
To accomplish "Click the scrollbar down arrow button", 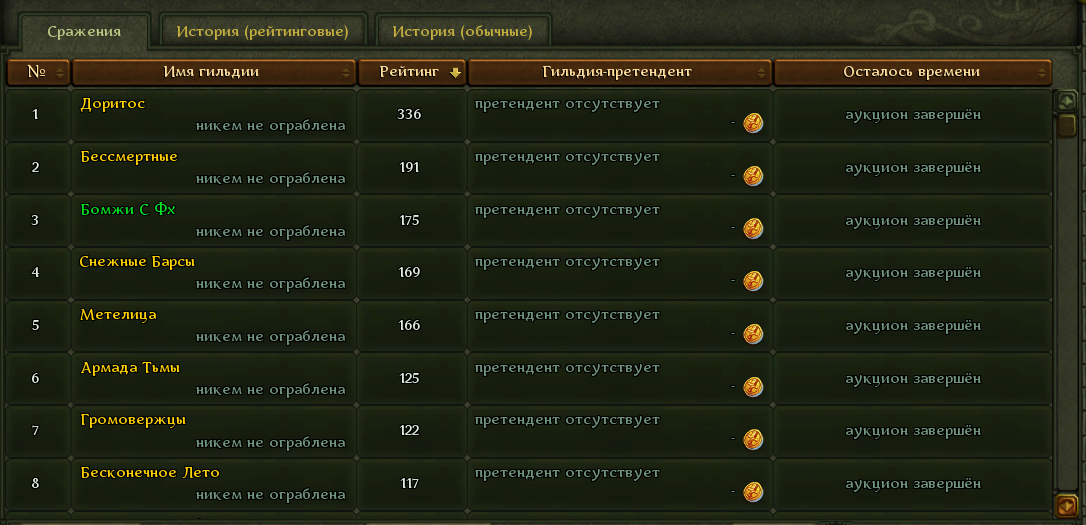I will pyautogui.click(x=1067, y=505).
